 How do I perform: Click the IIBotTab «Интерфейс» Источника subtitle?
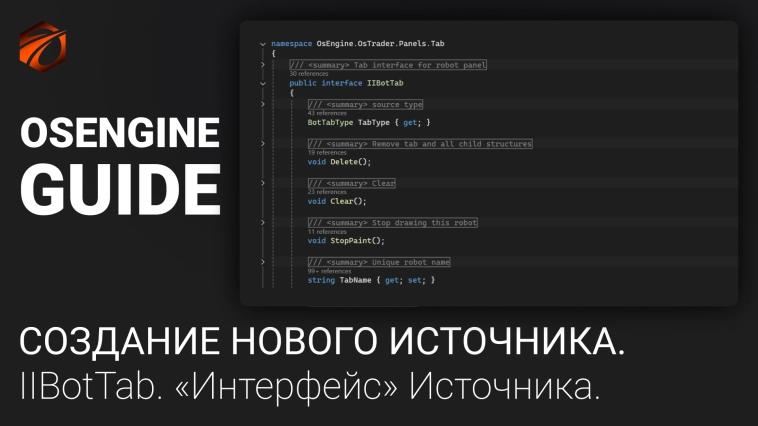pos(309,386)
